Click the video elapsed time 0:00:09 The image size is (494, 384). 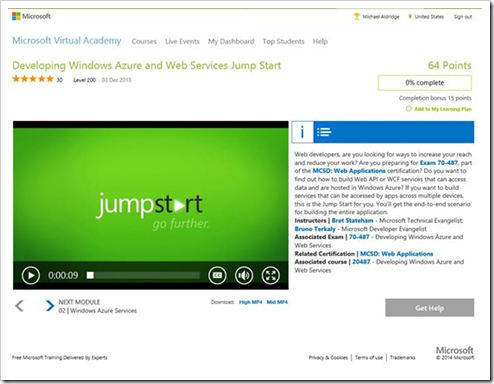63,275
